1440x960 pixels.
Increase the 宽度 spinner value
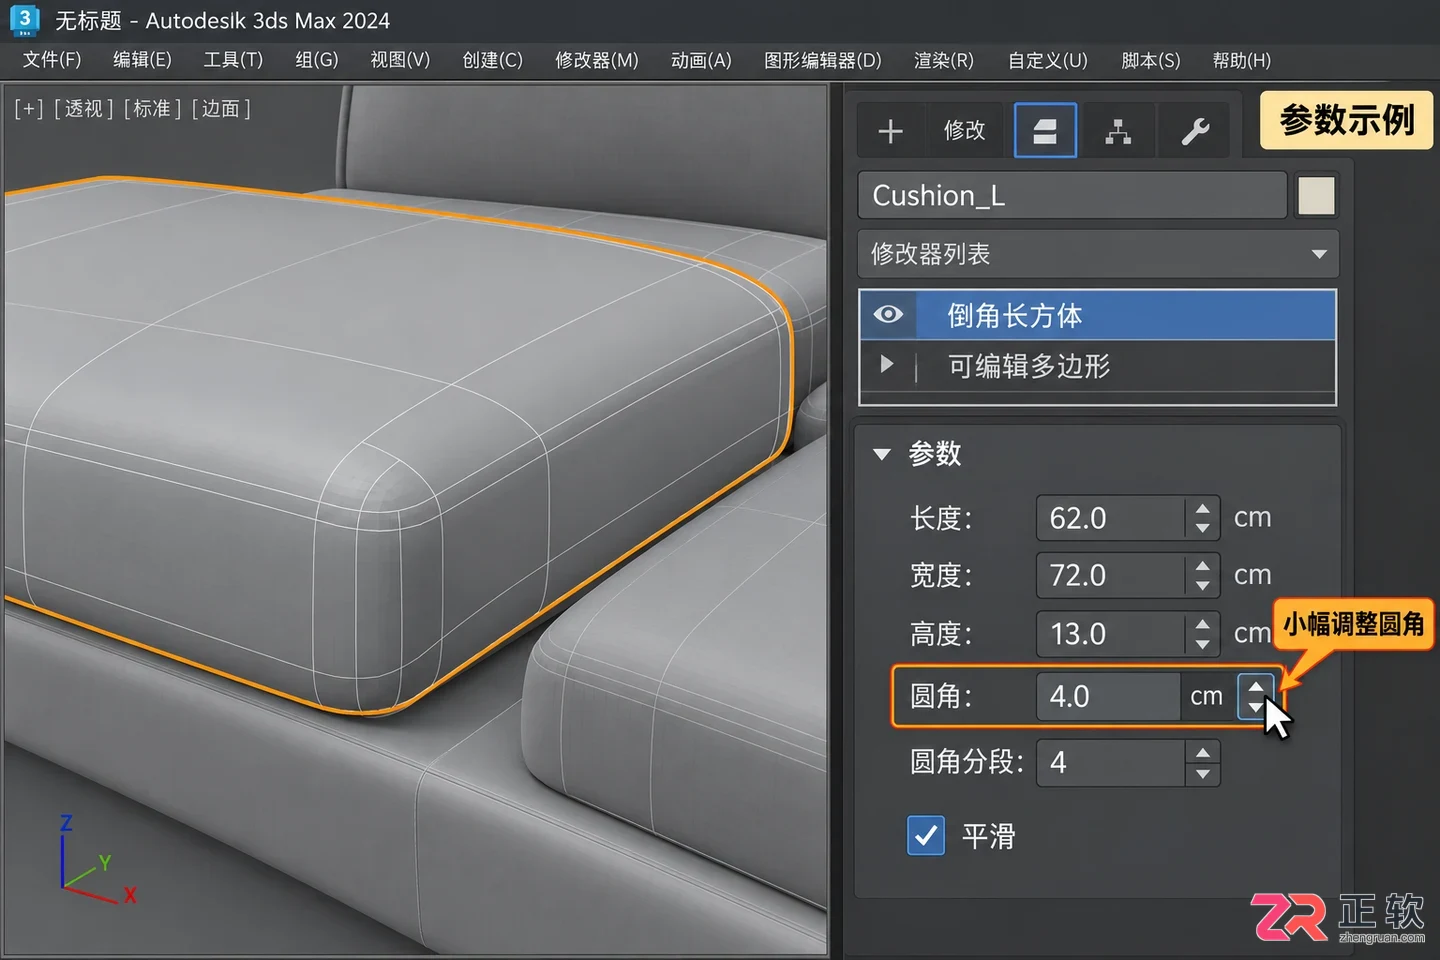click(x=1202, y=566)
